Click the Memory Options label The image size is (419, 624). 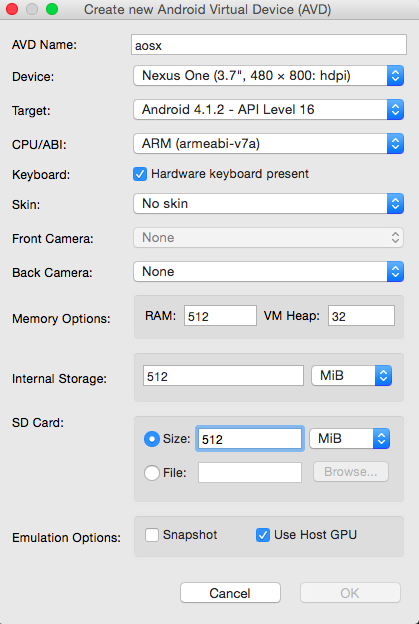tap(61, 318)
